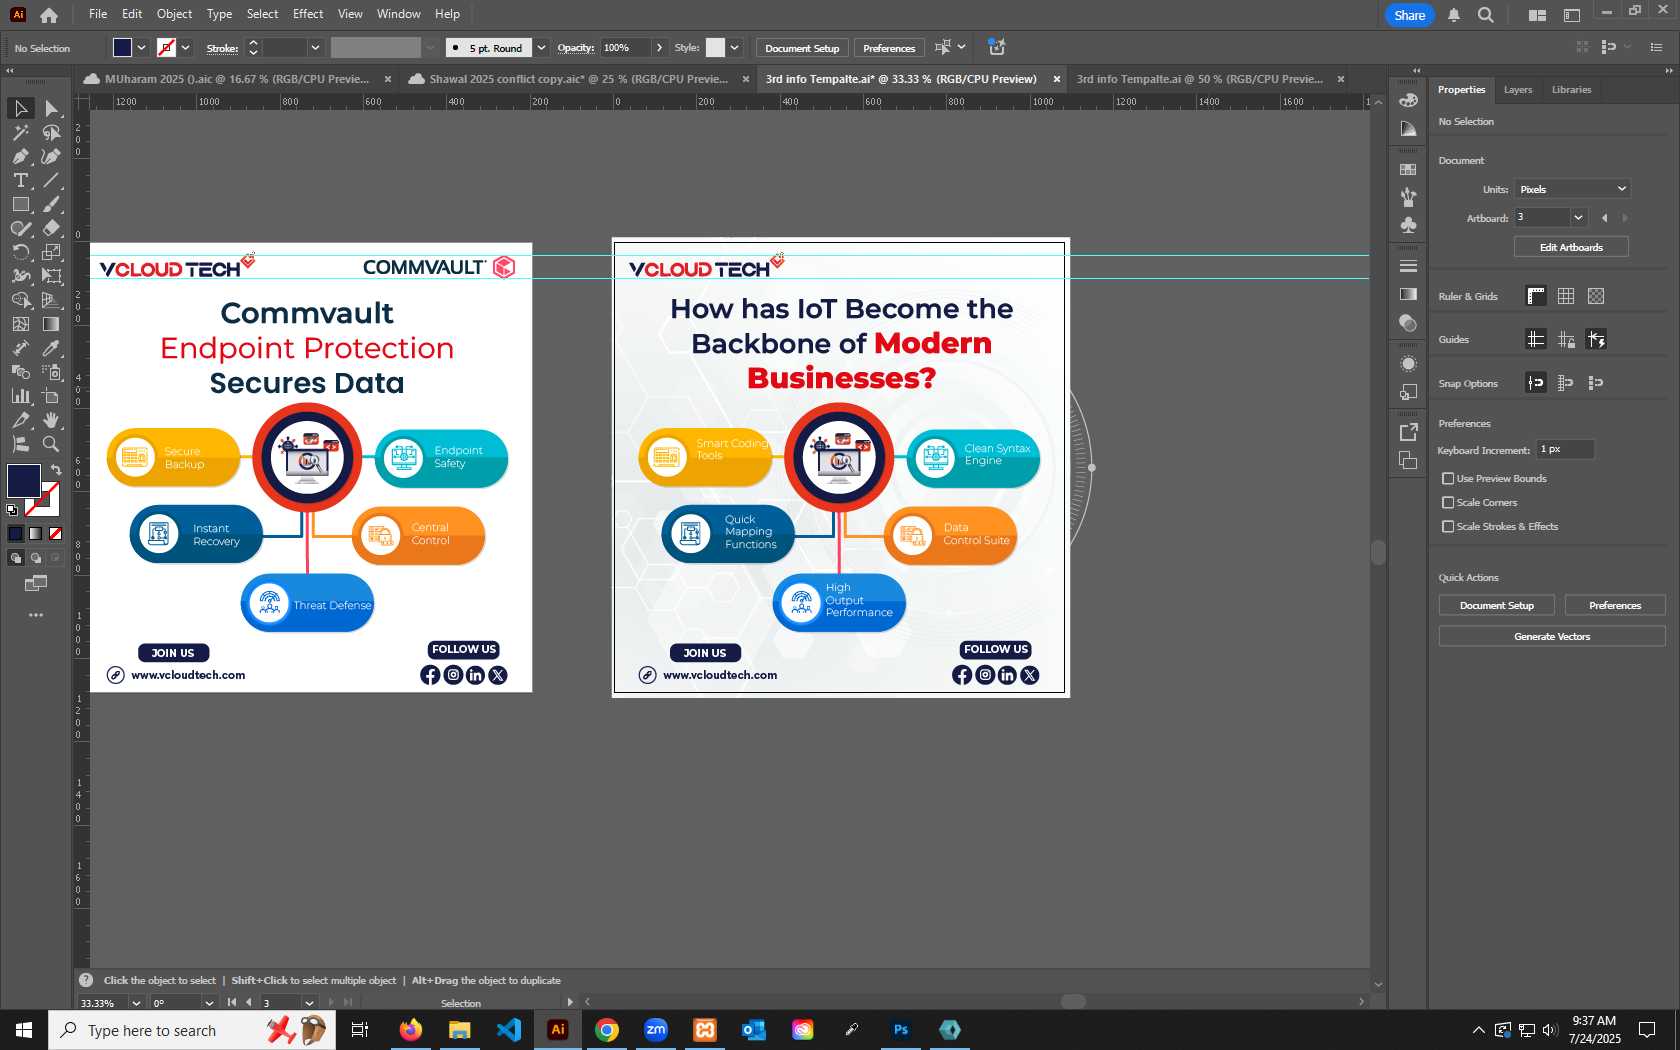
Task: Enable Scale Strokes & Effects checkbox
Action: [1448, 527]
